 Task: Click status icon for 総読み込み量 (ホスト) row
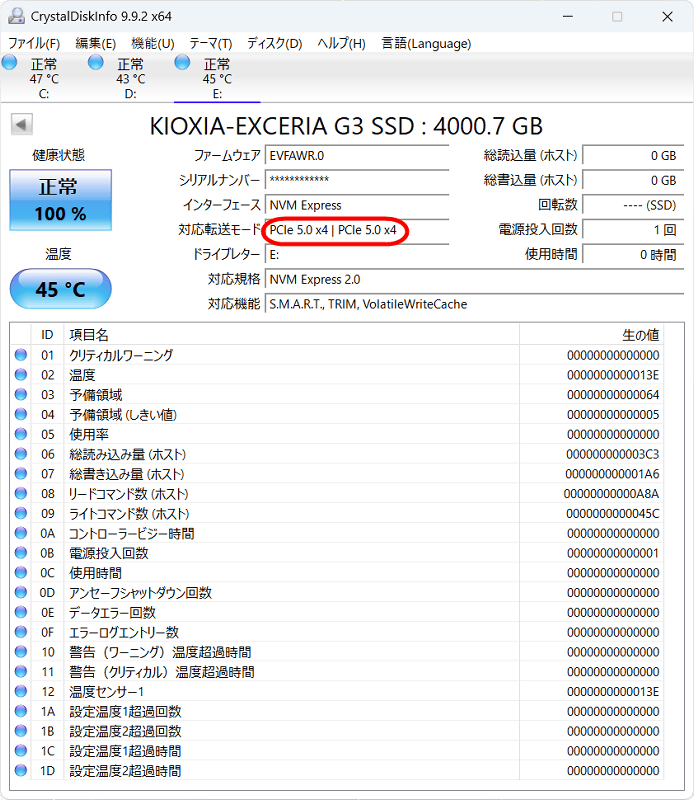[20, 454]
